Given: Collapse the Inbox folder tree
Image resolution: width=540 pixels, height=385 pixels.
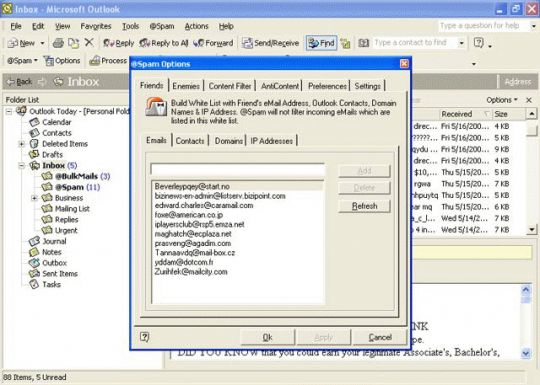Looking at the screenshot, I should pos(22,166).
